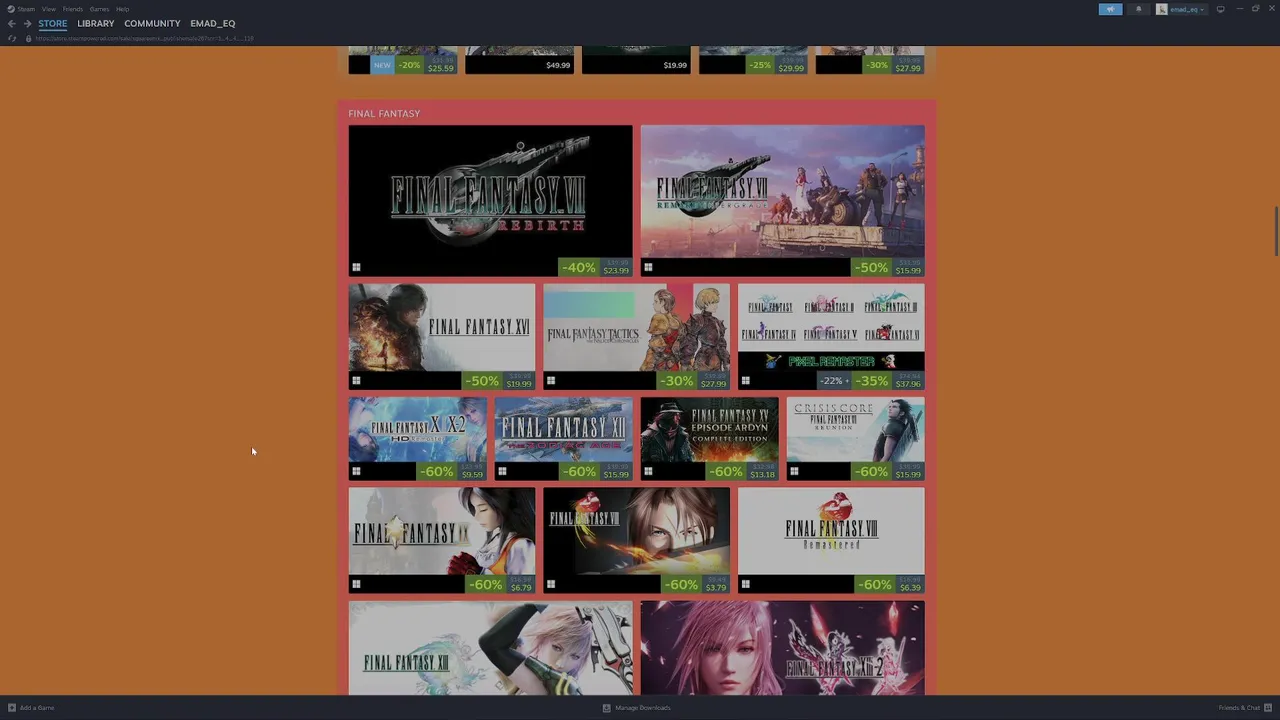Screen dimensions: 1280x720
Task: Open the Games menu
Action: [x=99, y=9]
